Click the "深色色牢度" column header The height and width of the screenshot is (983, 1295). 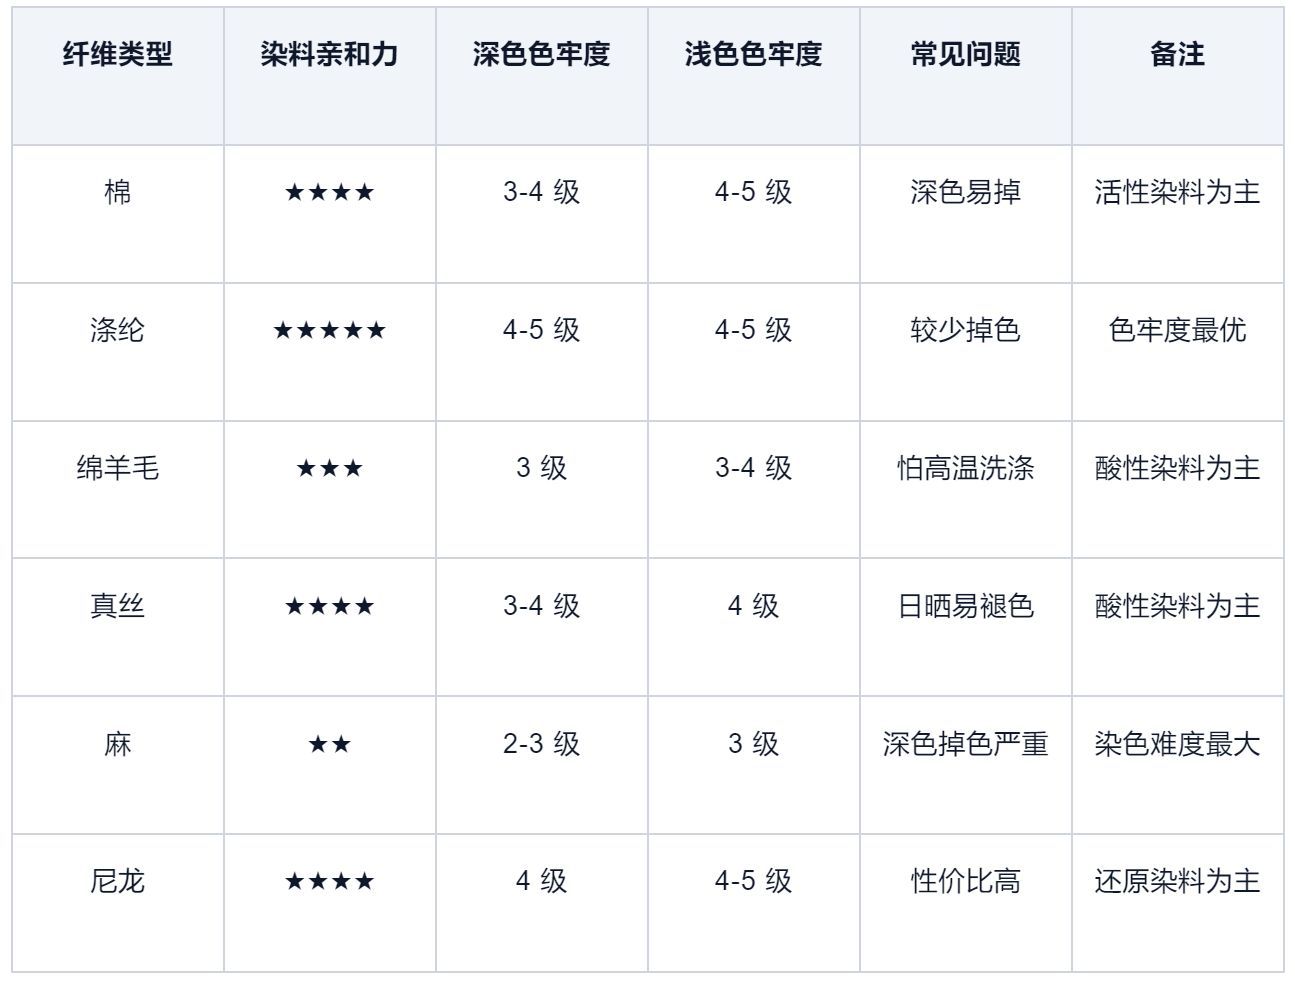pos(541,55)
